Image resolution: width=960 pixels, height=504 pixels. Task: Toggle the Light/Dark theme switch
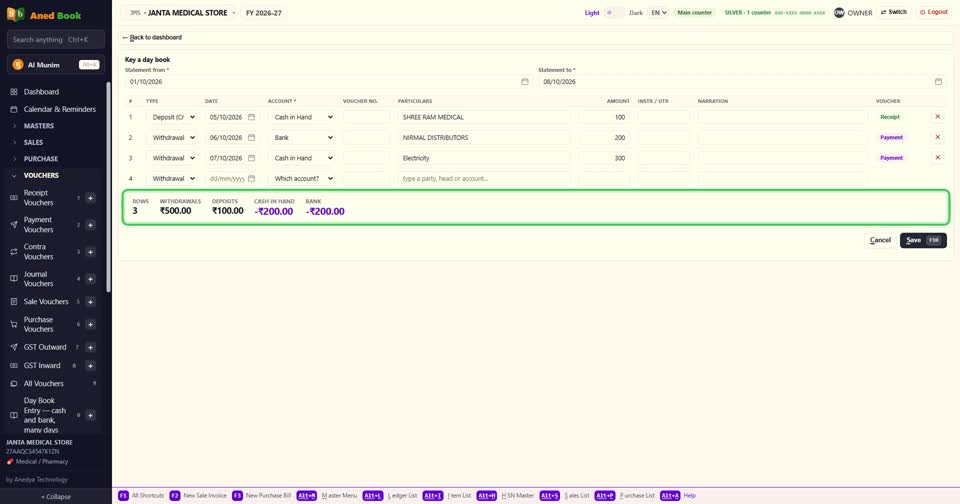(614, 12)
